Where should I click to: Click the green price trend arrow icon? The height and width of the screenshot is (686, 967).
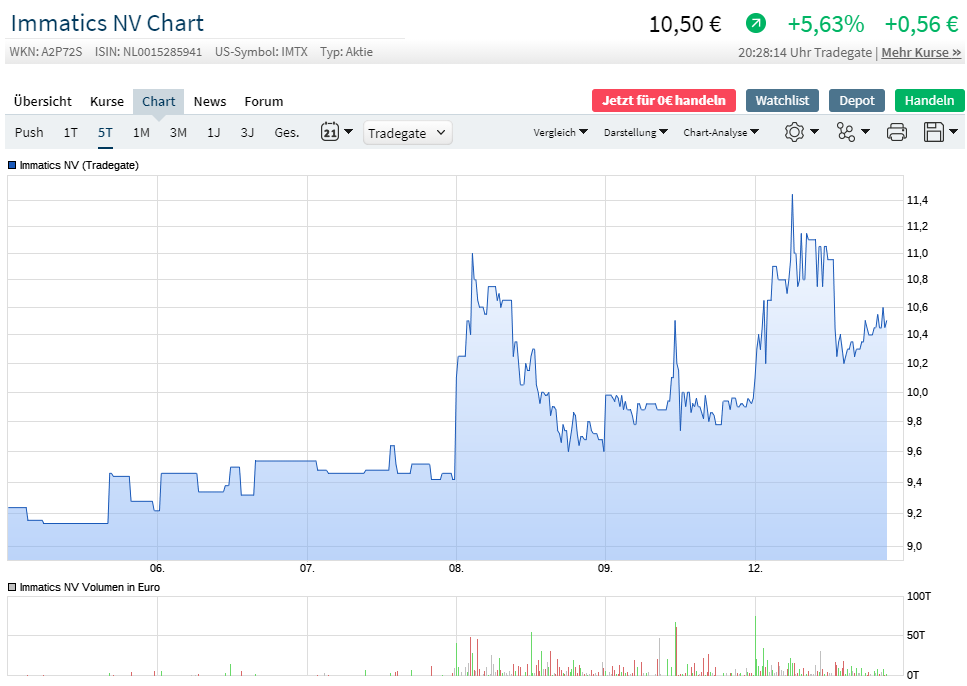pos(756,23)
